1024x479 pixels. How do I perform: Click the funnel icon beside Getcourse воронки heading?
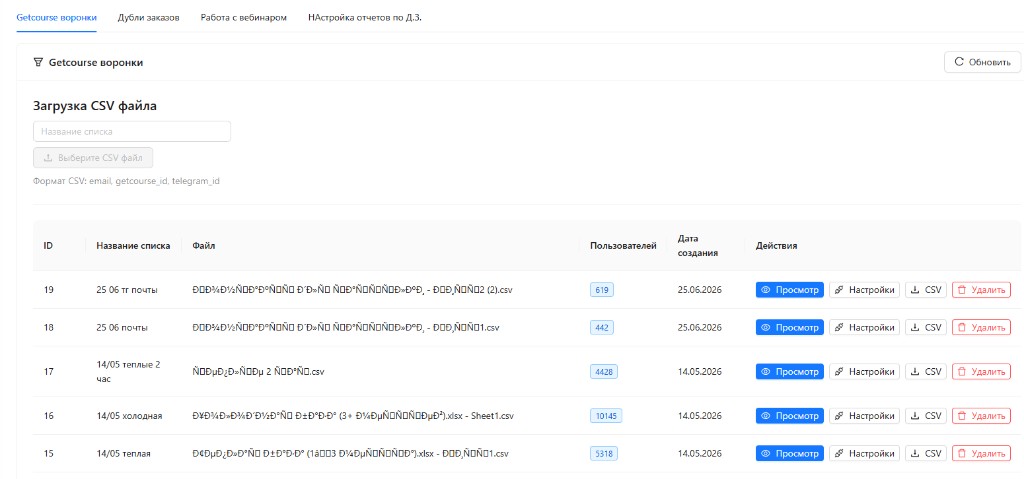[38, 63]
